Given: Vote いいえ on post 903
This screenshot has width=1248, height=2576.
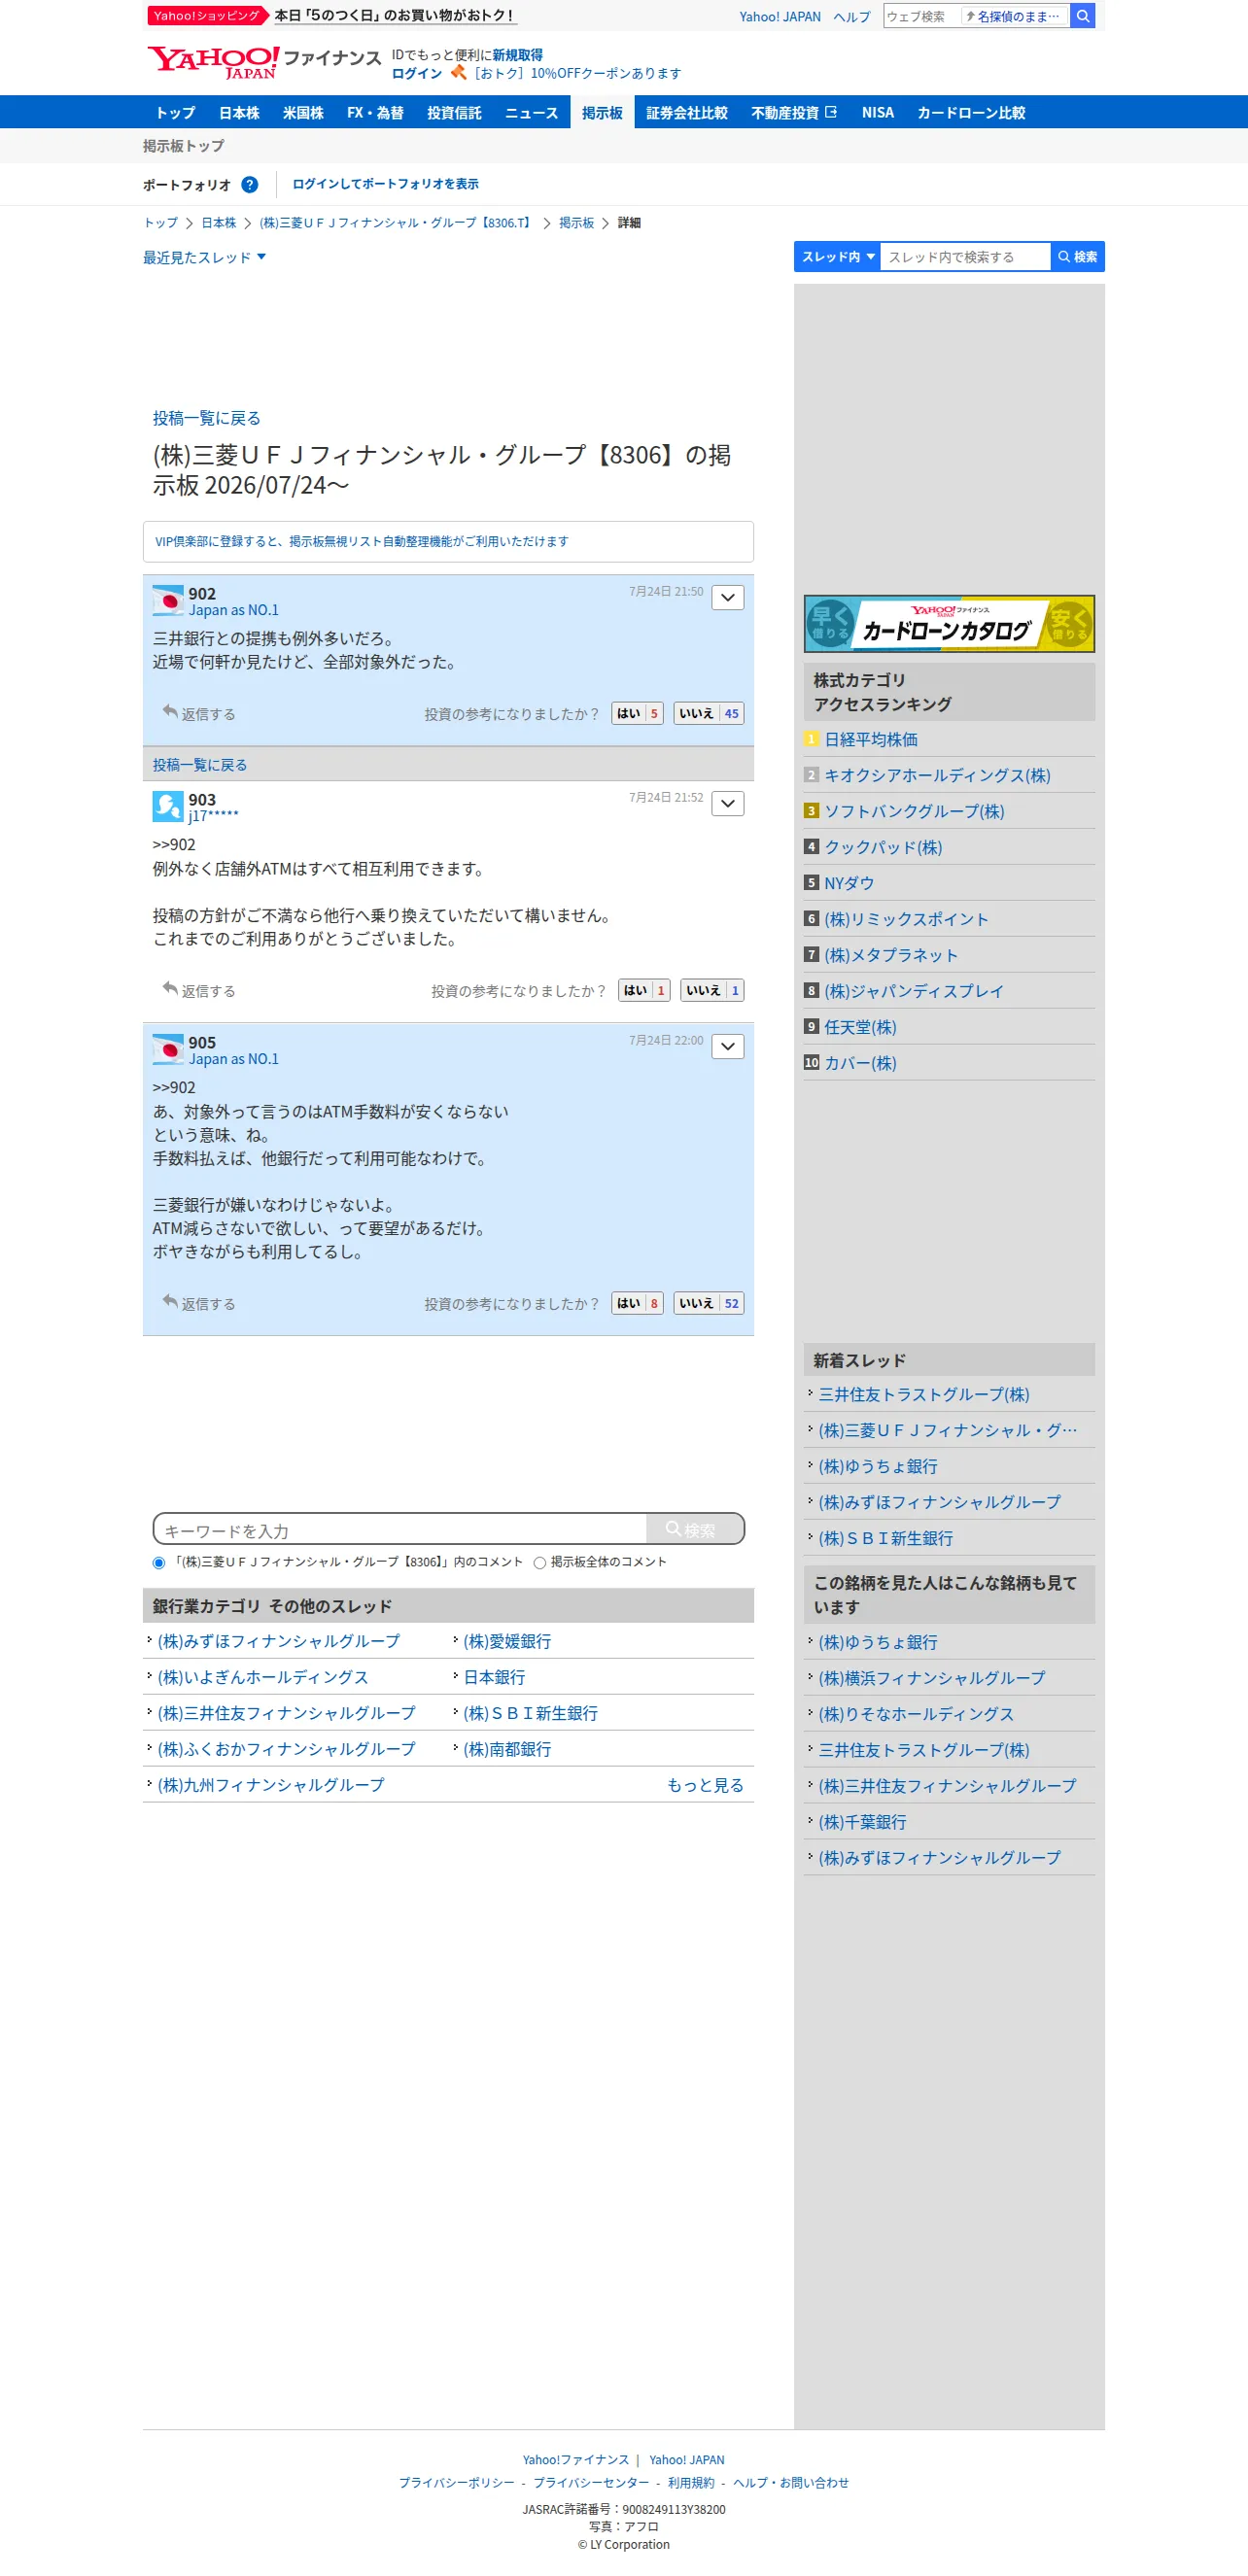Looking at the screenshot, I should [x=712, y=991].
